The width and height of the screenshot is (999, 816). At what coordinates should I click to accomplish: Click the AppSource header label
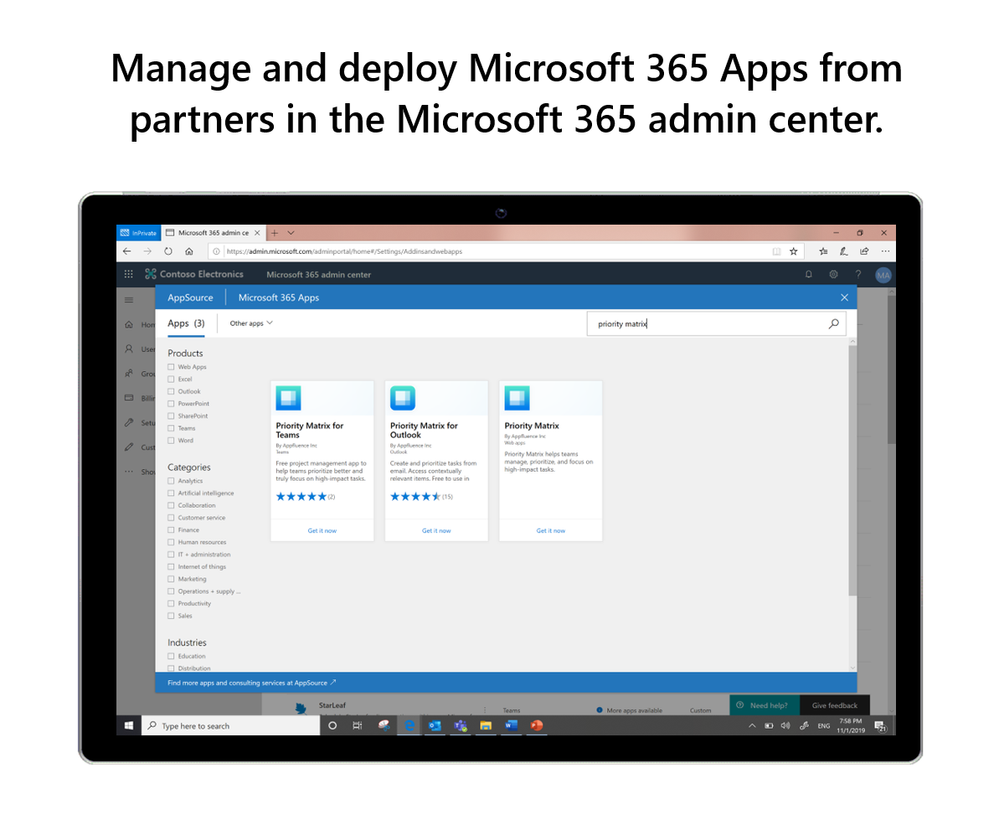190,297
